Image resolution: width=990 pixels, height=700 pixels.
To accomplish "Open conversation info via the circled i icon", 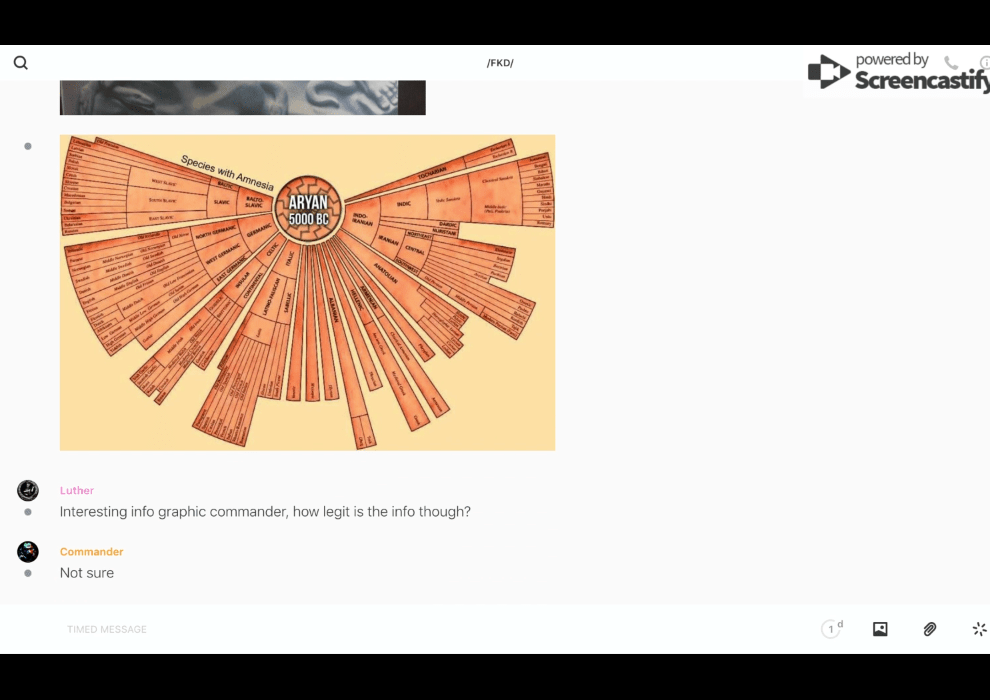I will (984, 63).
